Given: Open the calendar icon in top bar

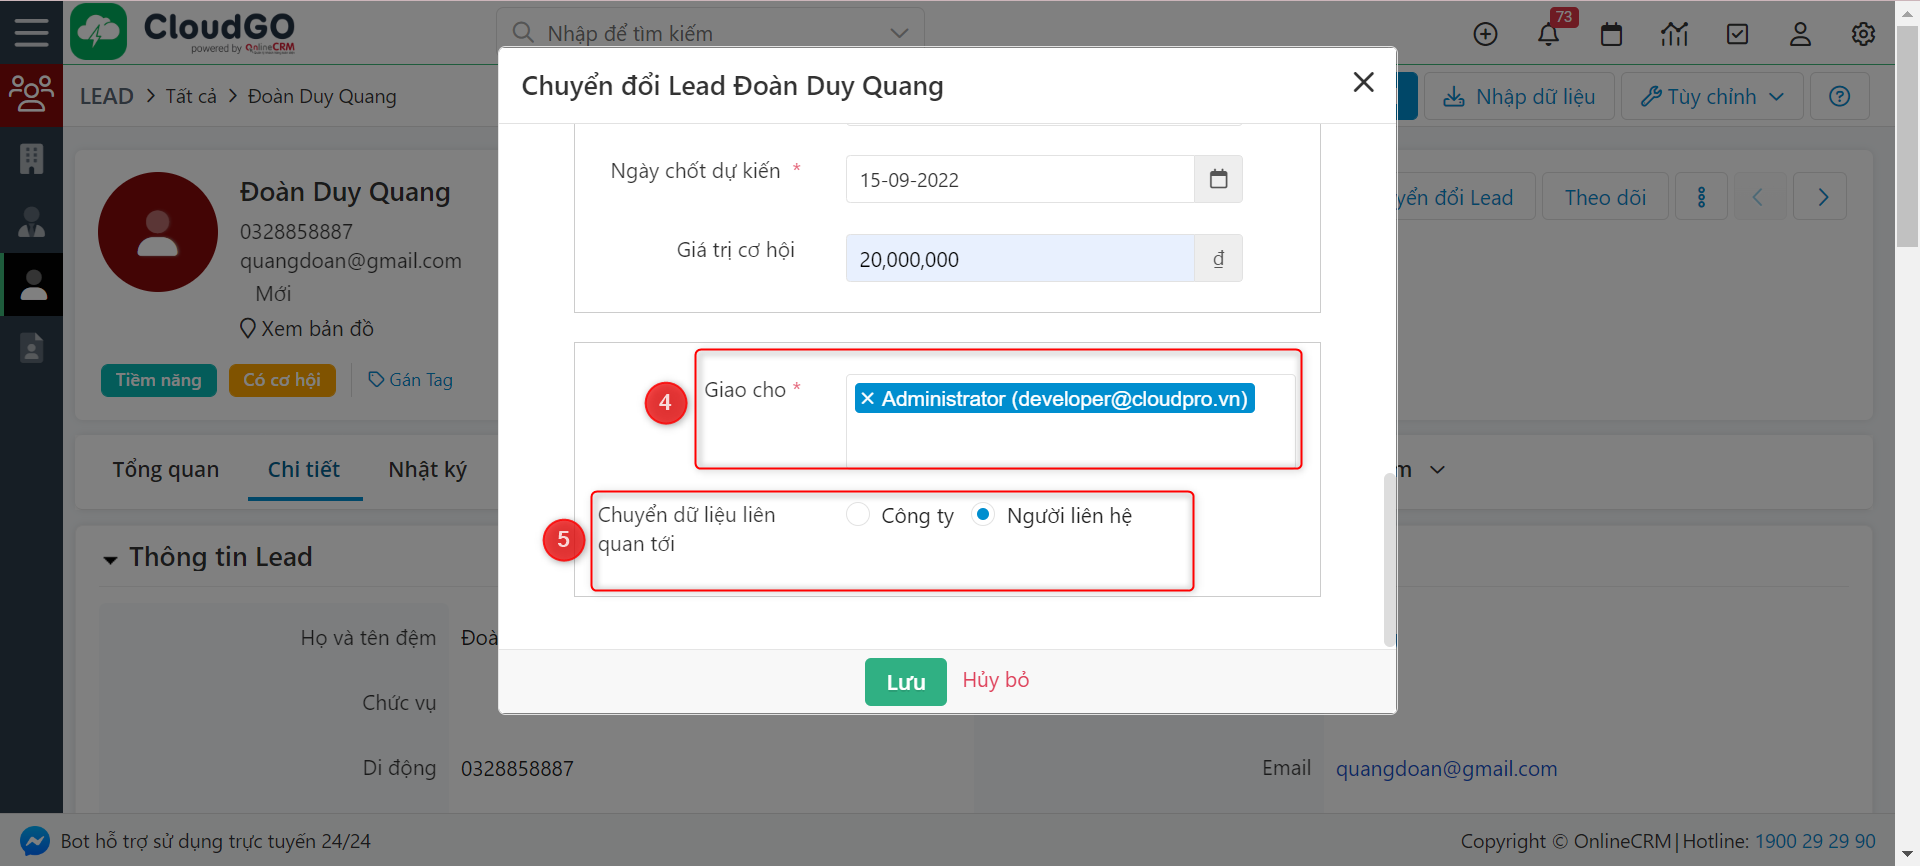Looking at the screenshot, I should point(1611,35).
